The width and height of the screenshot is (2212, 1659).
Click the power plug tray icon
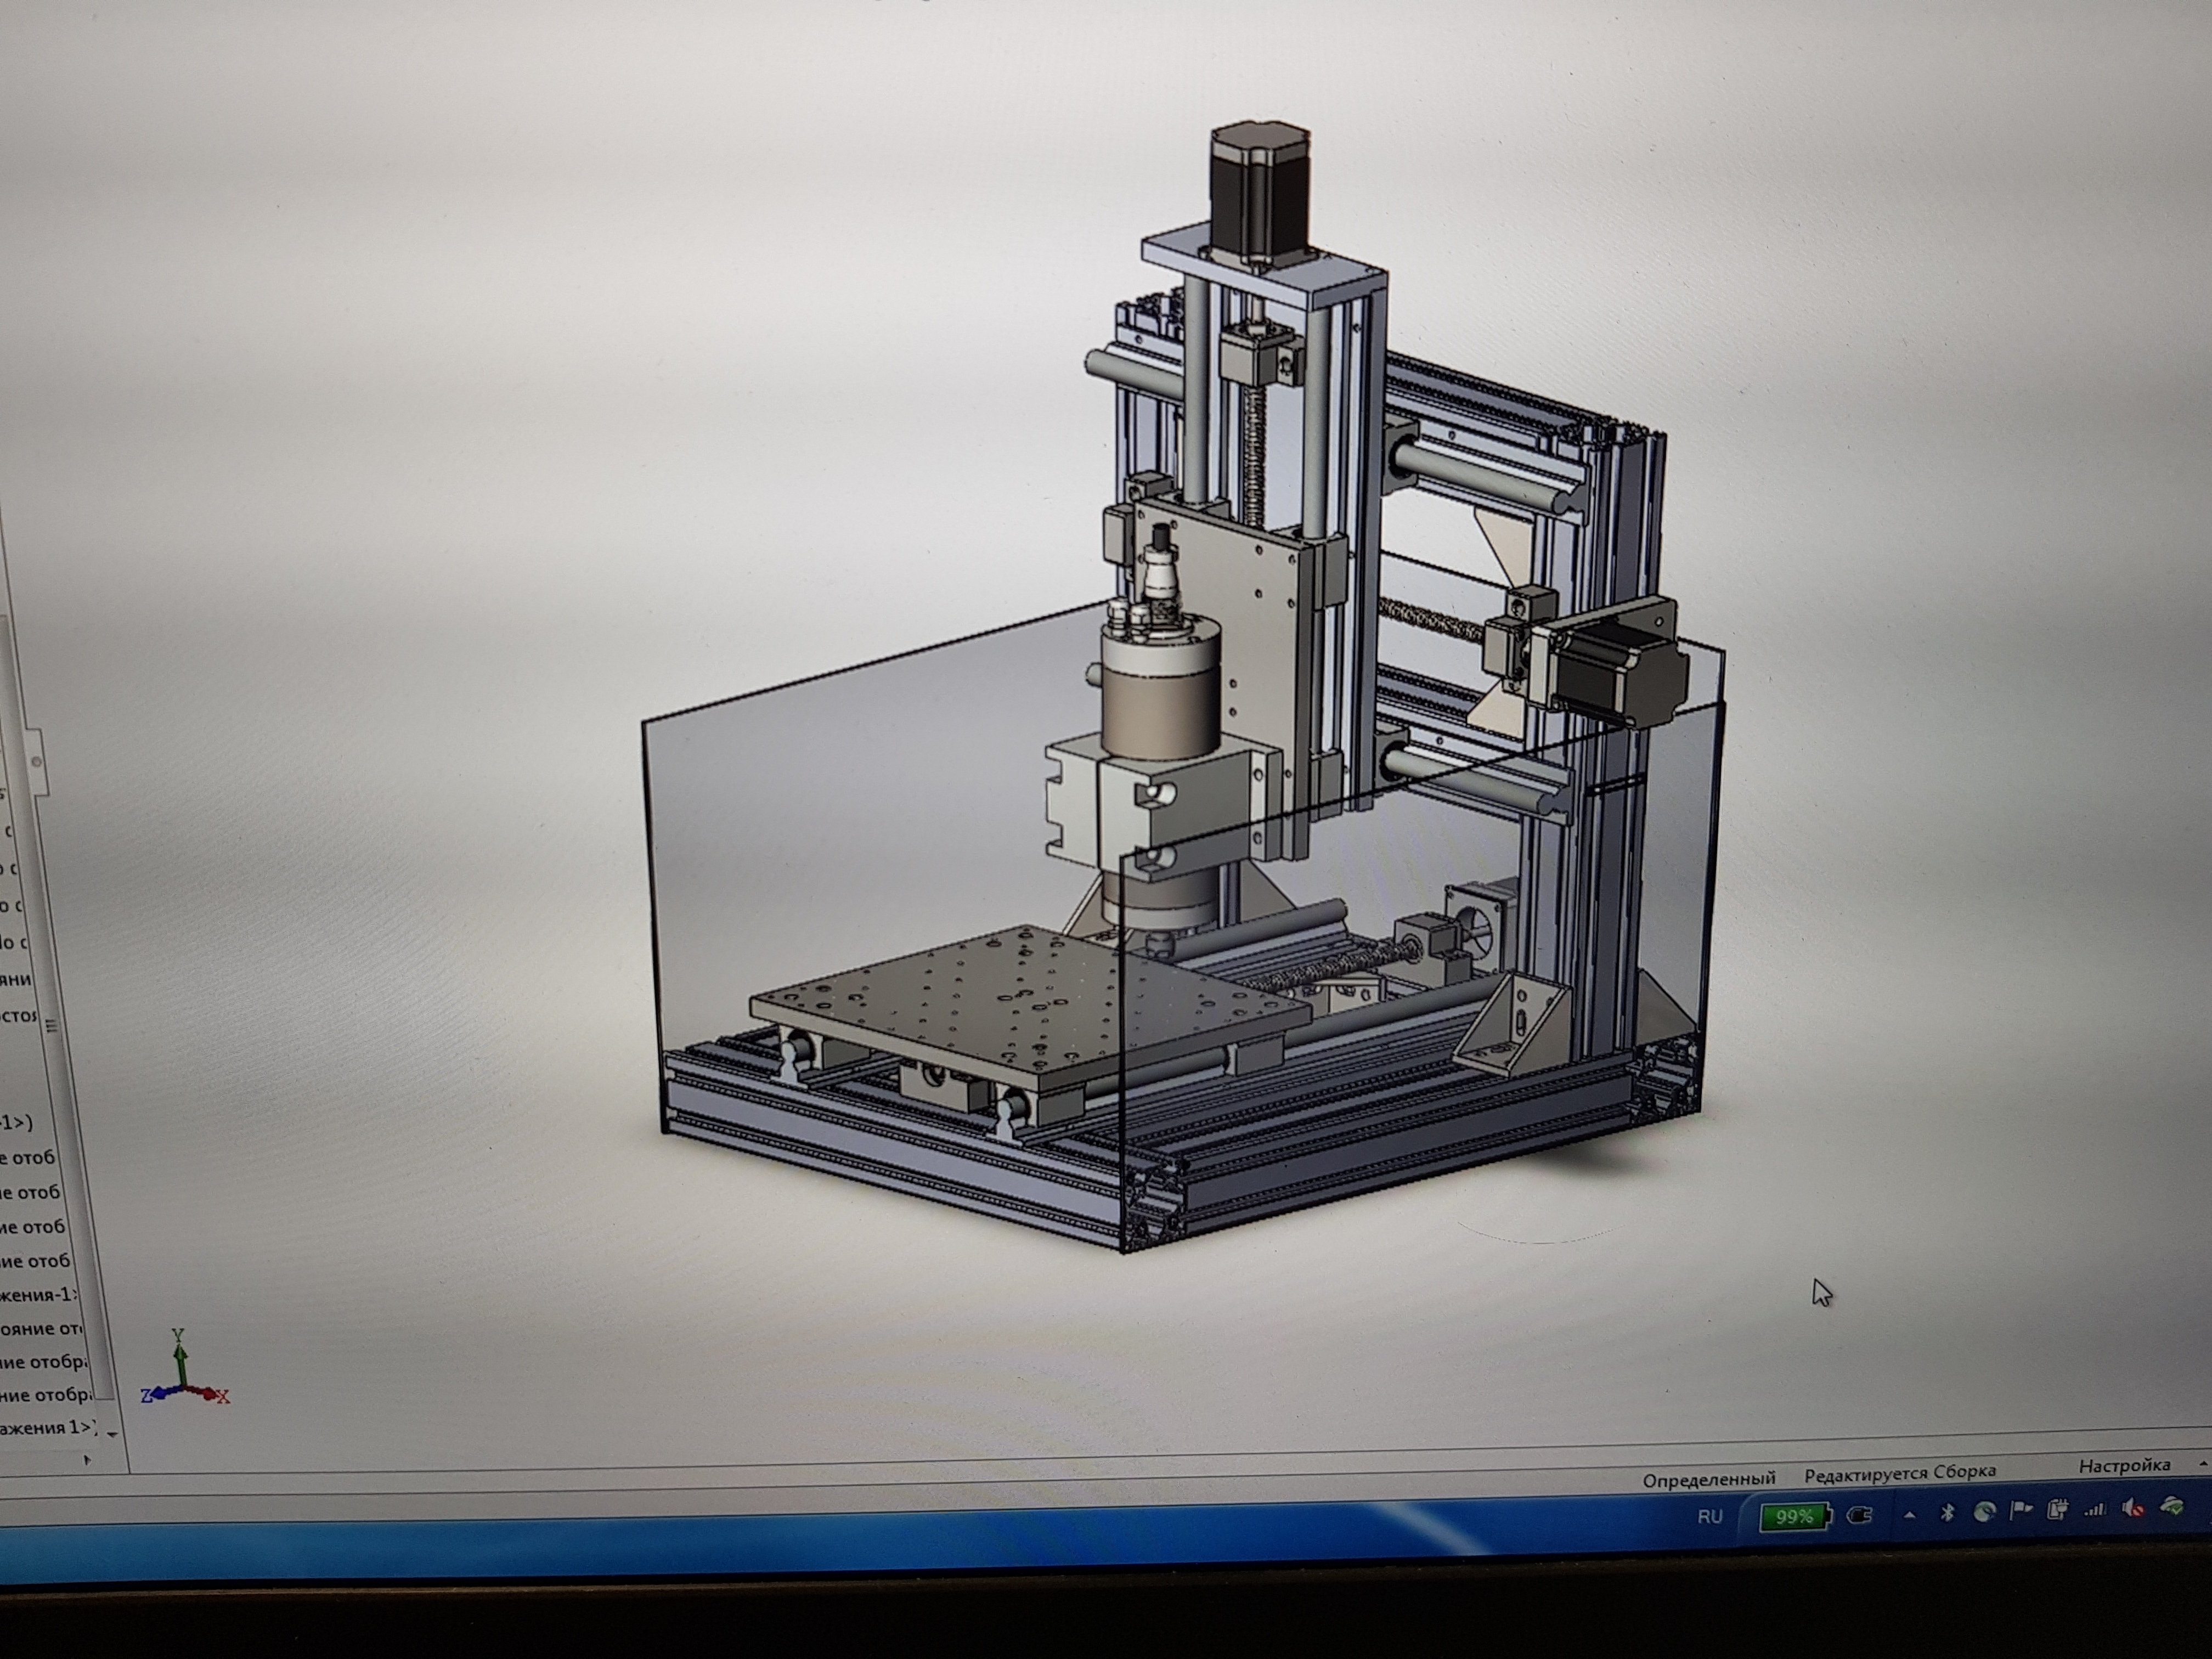pyautogui.click(x=2057, y=1510)
